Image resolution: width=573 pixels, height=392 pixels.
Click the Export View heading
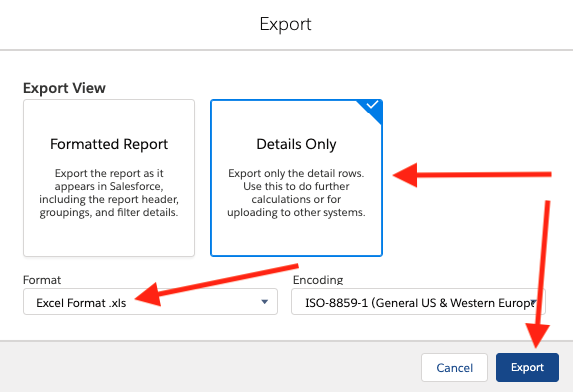pyautogui.click(x=64, y=88)
